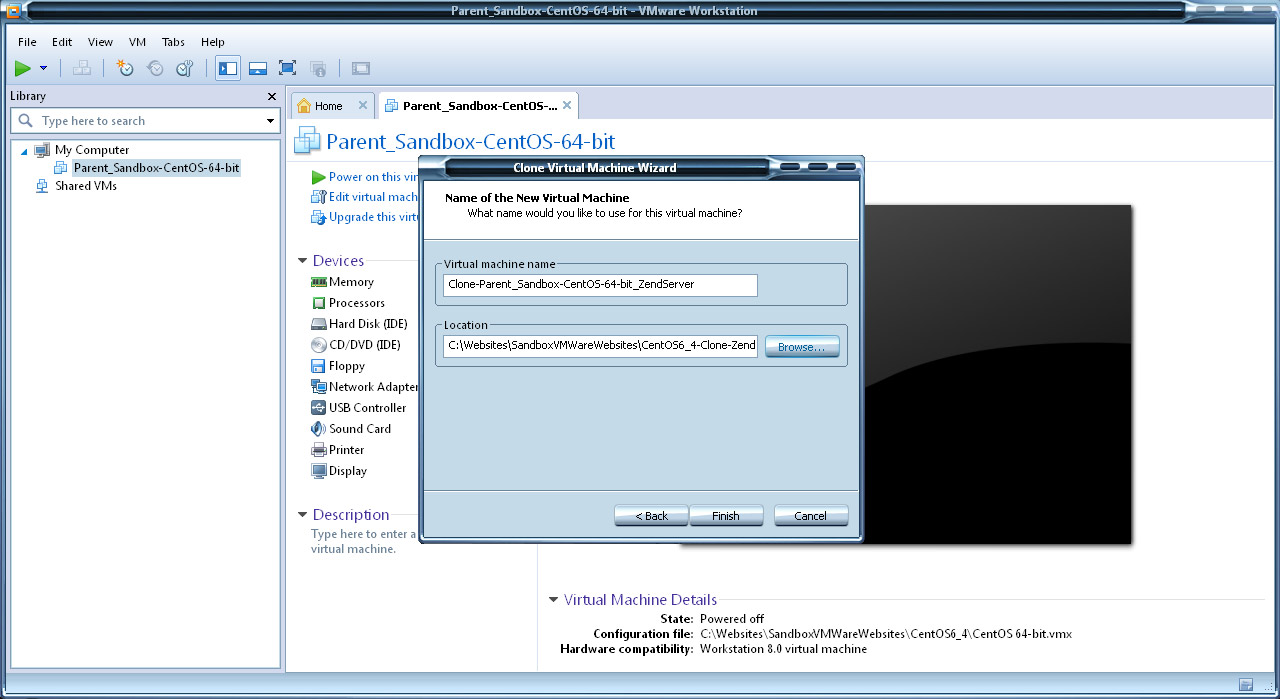Select the Sound Card device
This screenshot has width=1280, height=699.
(x=351, y=429)
